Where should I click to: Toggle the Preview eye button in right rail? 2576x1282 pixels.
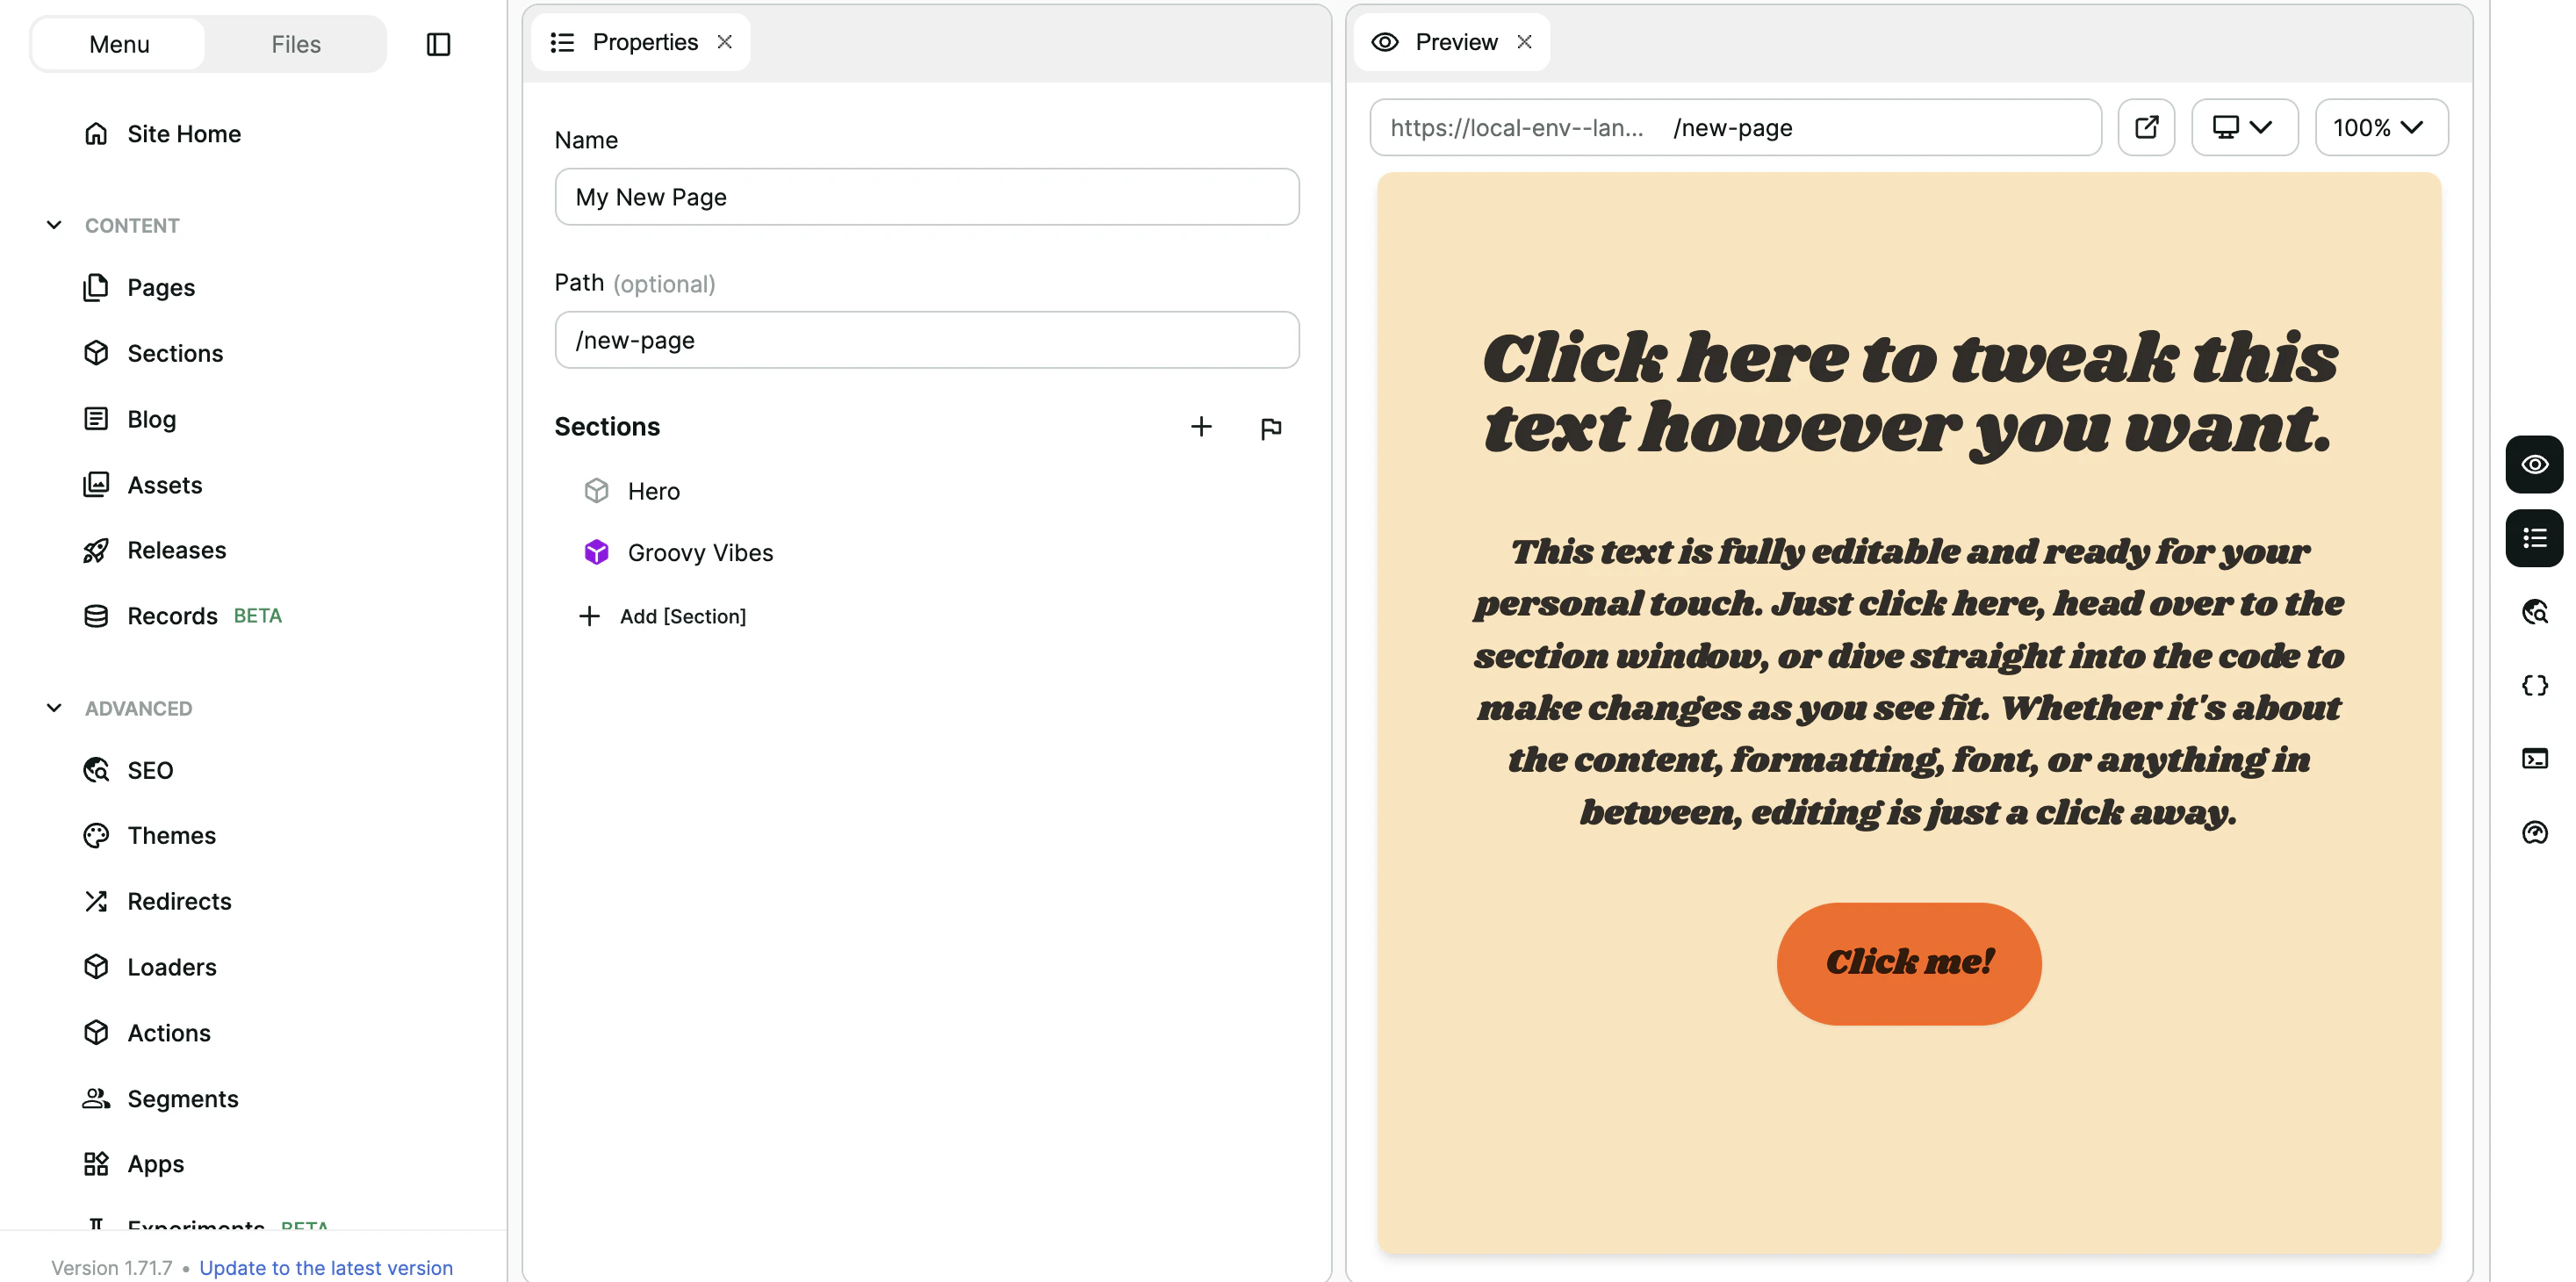point(2533,464)
